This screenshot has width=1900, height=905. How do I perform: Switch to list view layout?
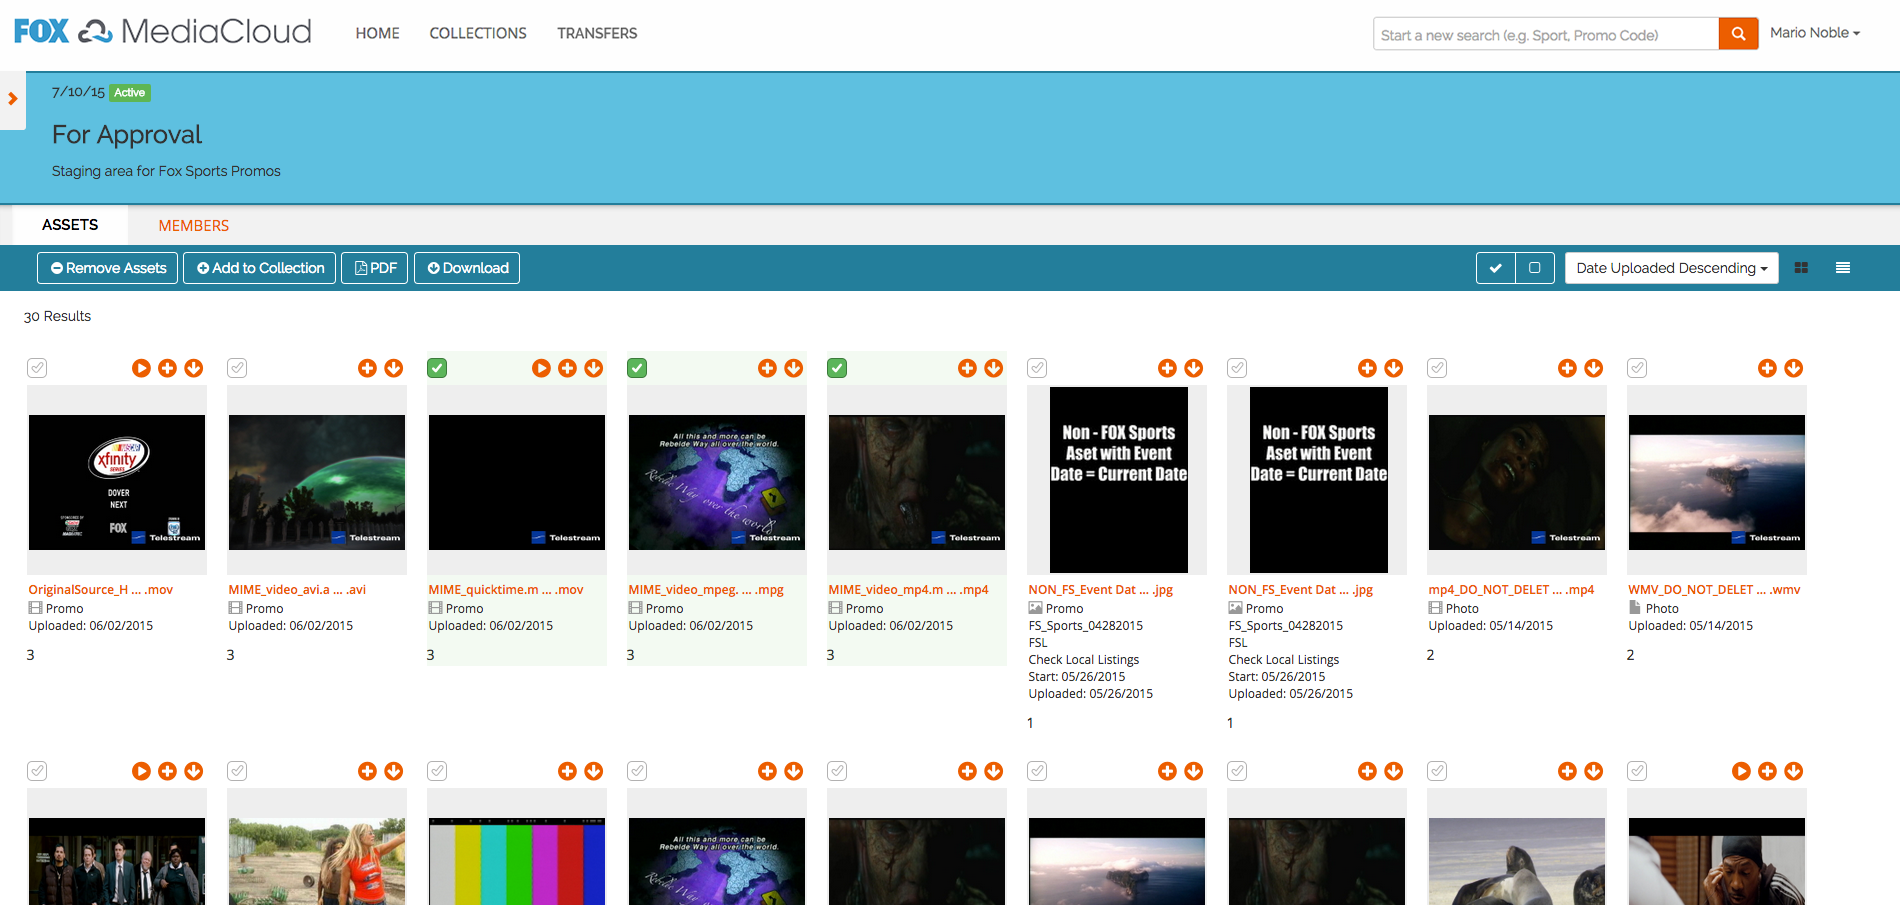(x=1842, y=268)
